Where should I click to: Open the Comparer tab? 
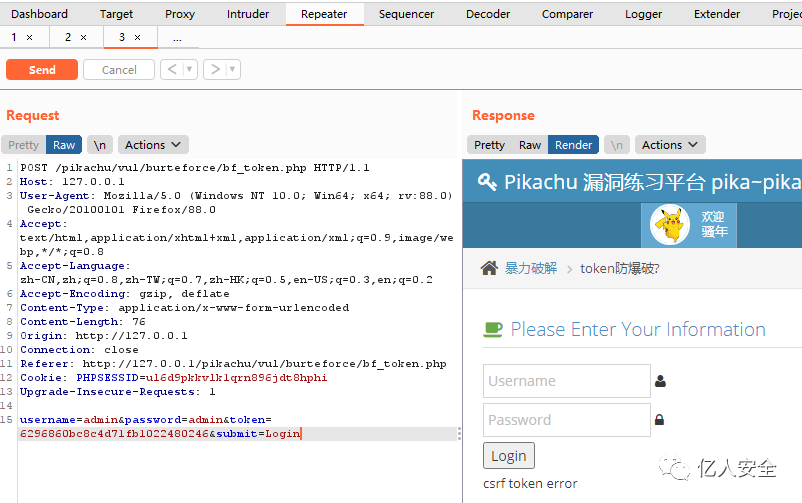tap(567, 14)
